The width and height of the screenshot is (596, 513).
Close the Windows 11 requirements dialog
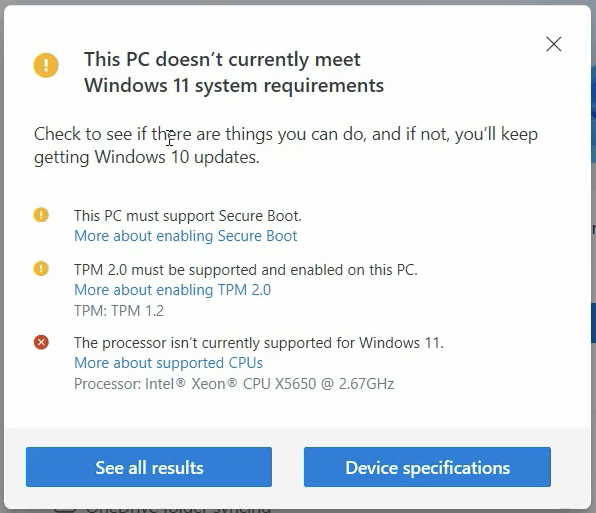[x=553, y=44]
